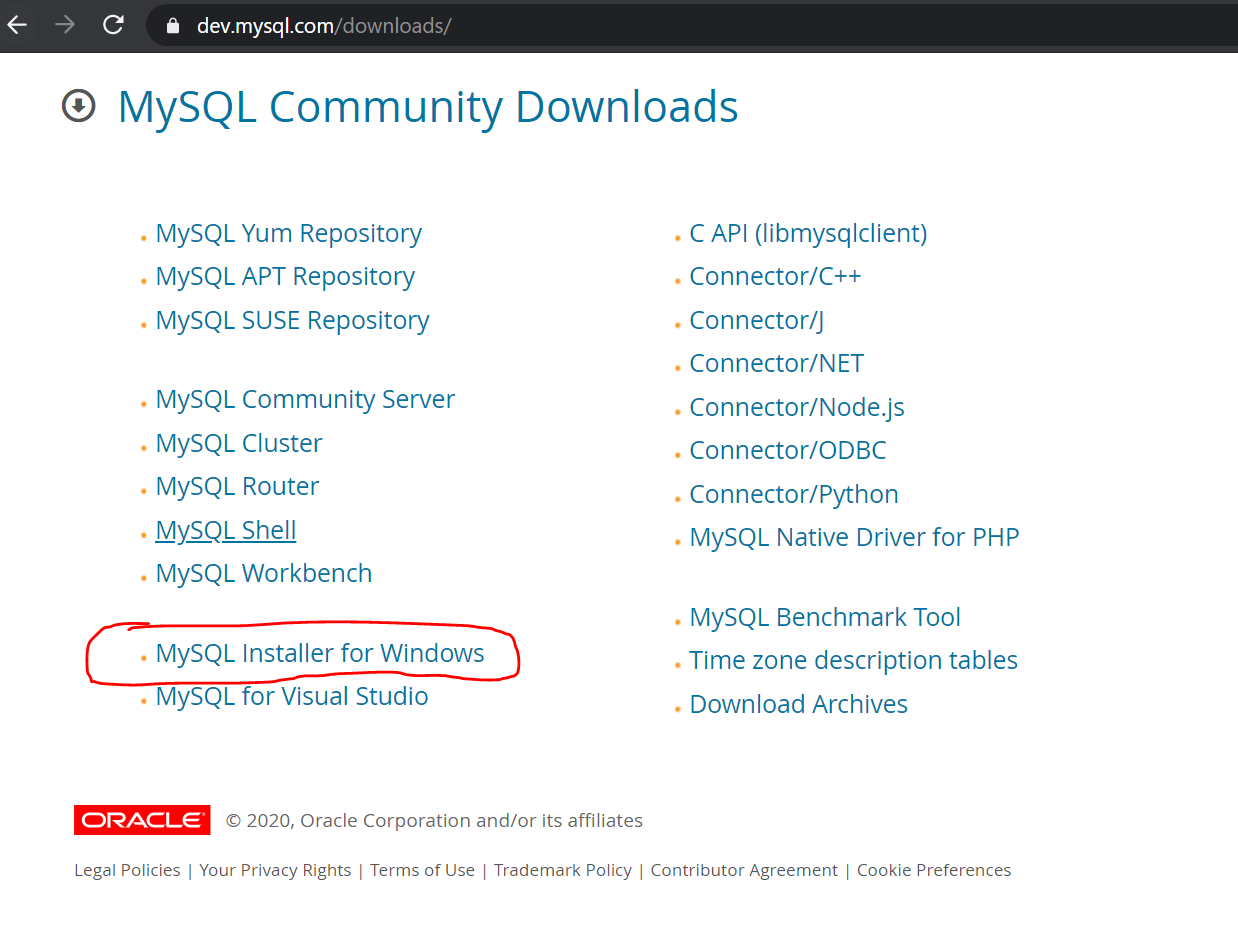Open the C API (libmysqlclient) link
Viewport: 1238px width, 928px height.
point(808,234)
